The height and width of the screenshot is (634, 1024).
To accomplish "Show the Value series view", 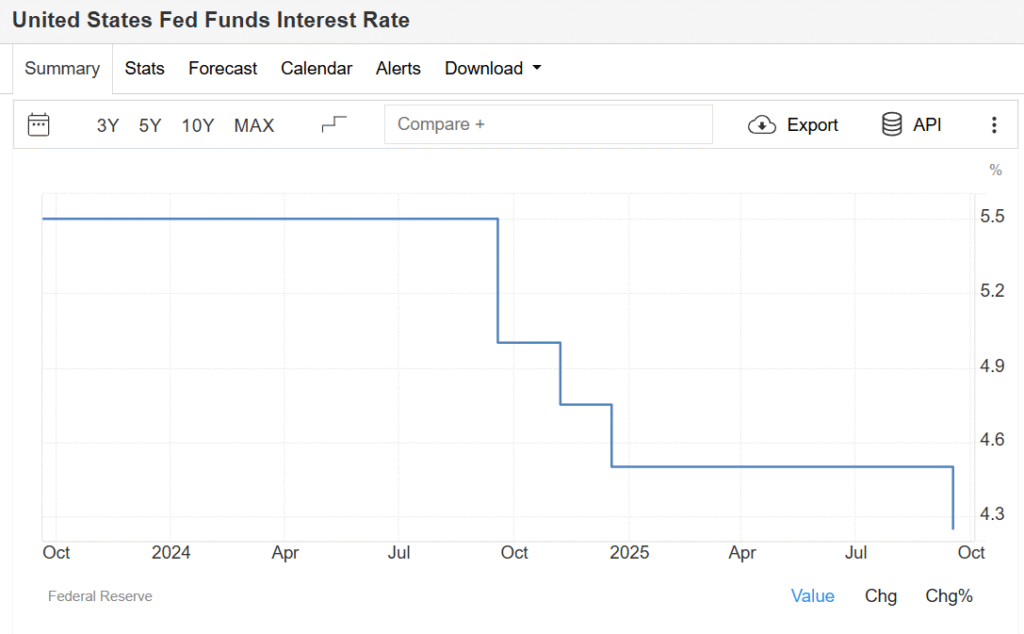I will 812,596.
